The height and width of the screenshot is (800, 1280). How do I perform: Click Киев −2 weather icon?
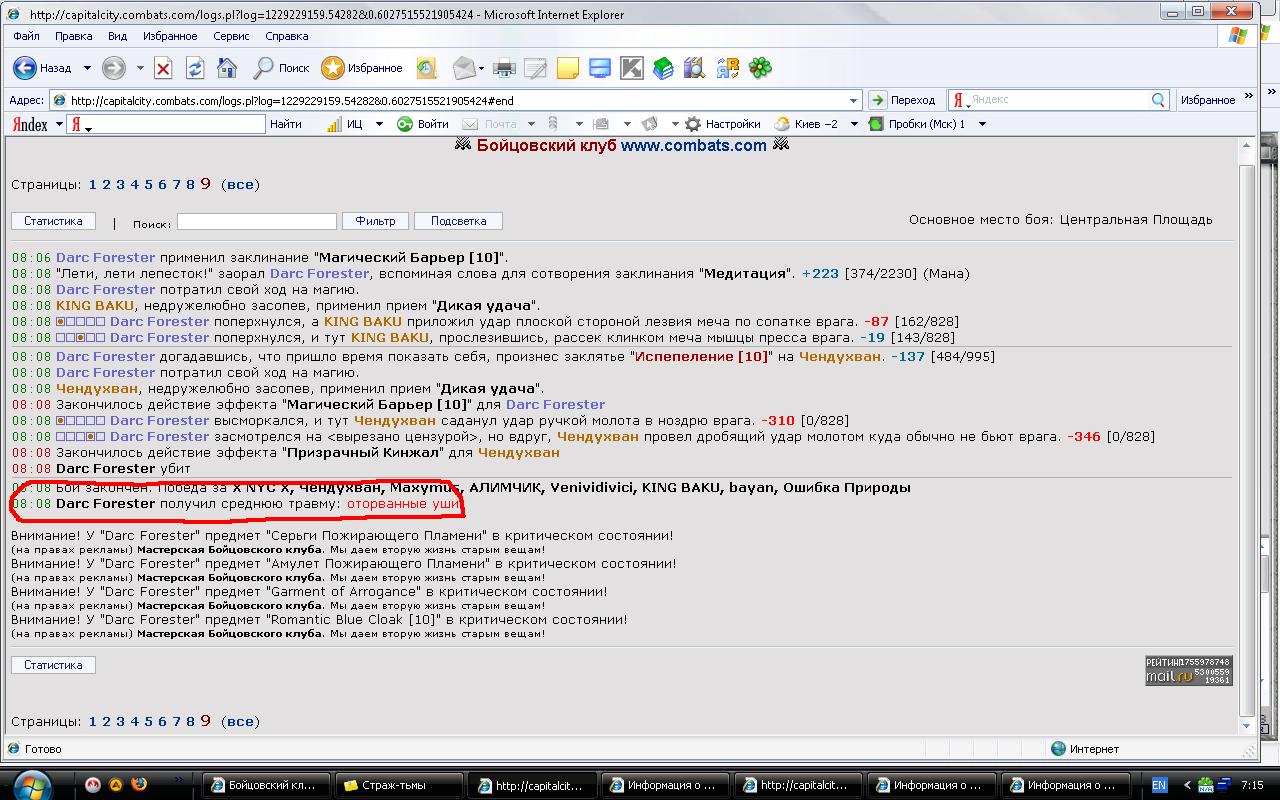(x=806, y=124)
